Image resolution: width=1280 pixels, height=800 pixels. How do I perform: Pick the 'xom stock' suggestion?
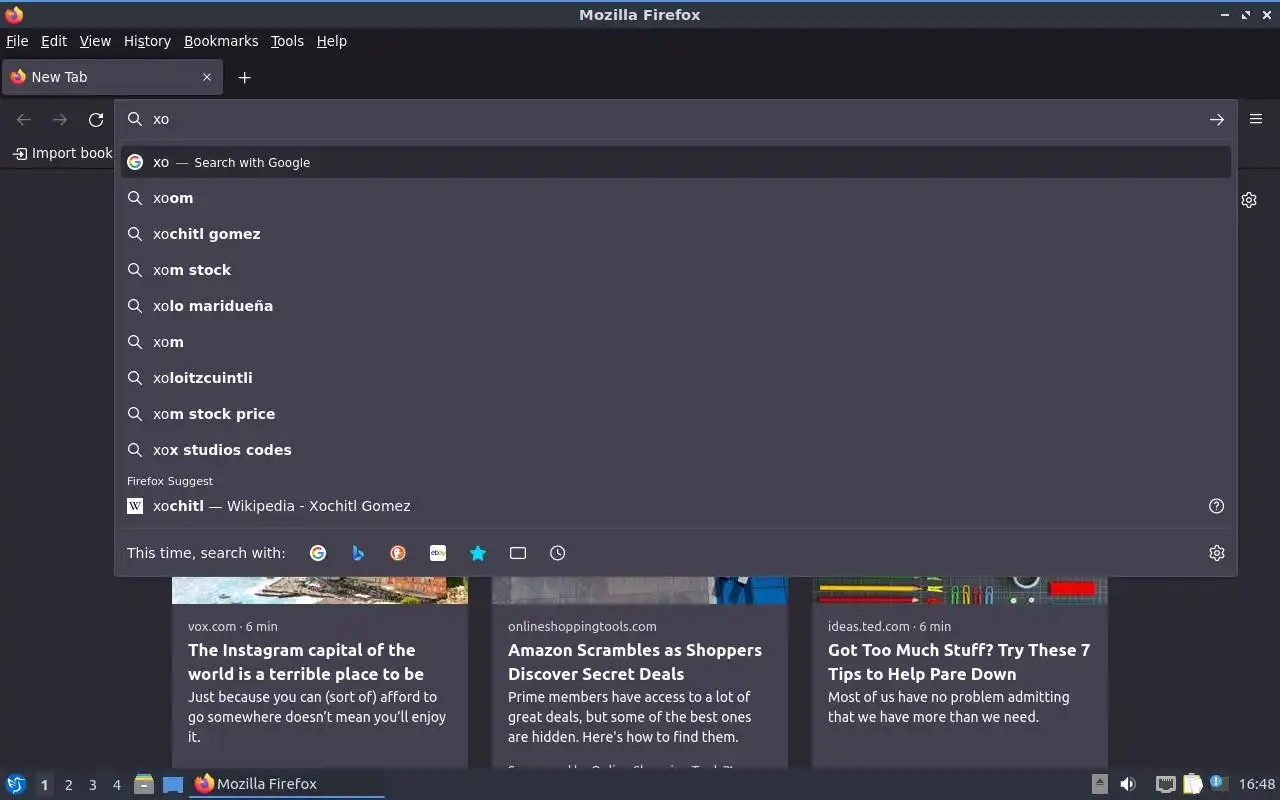[x=676, y=270]
